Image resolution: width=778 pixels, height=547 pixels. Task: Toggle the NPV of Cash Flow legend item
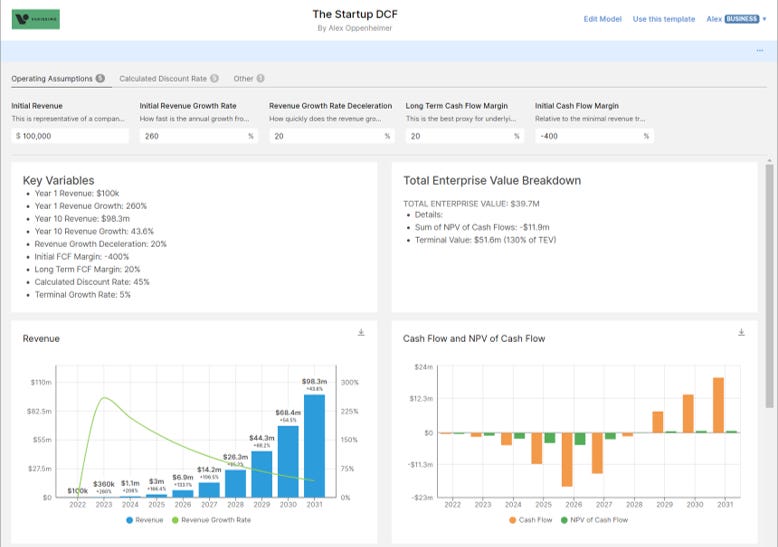(594, 520)
